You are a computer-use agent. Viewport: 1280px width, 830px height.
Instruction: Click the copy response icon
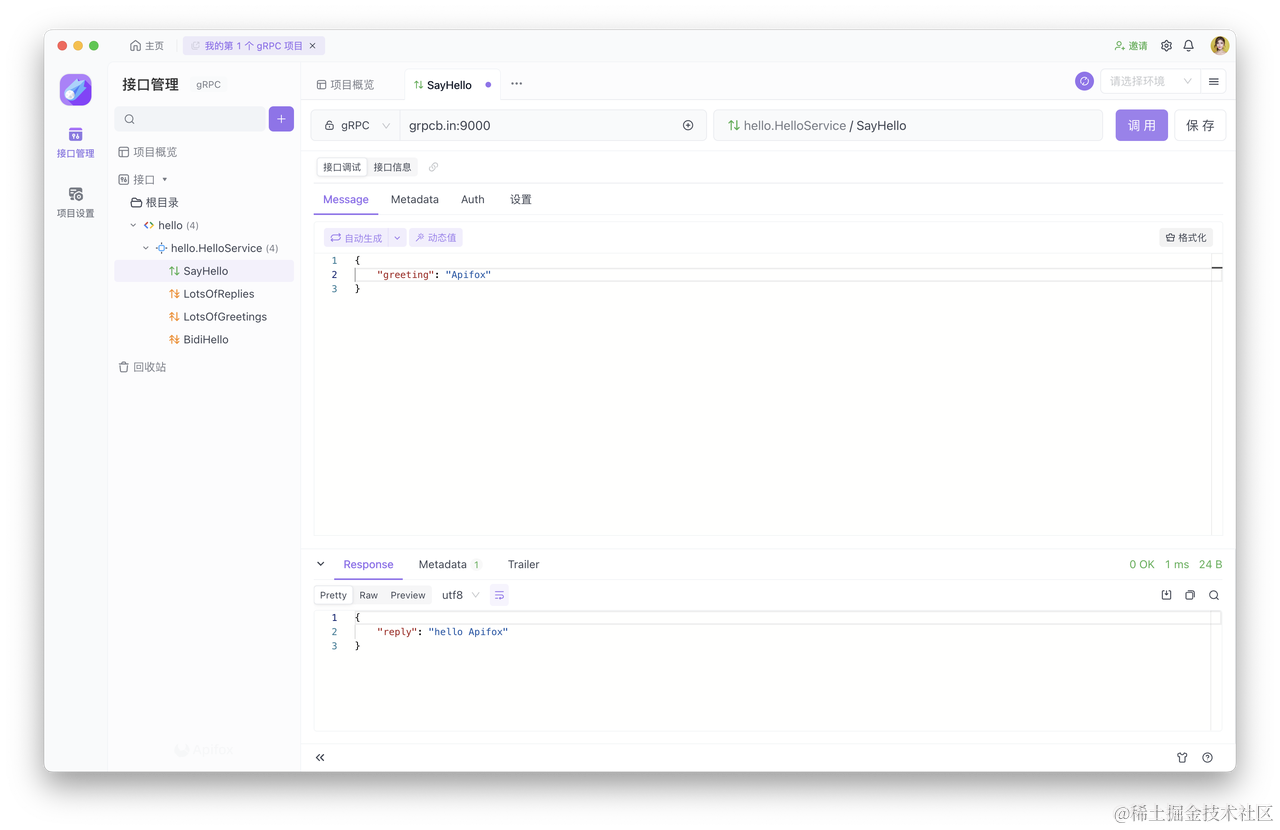pyautogui.click(x=1190, y=595)
